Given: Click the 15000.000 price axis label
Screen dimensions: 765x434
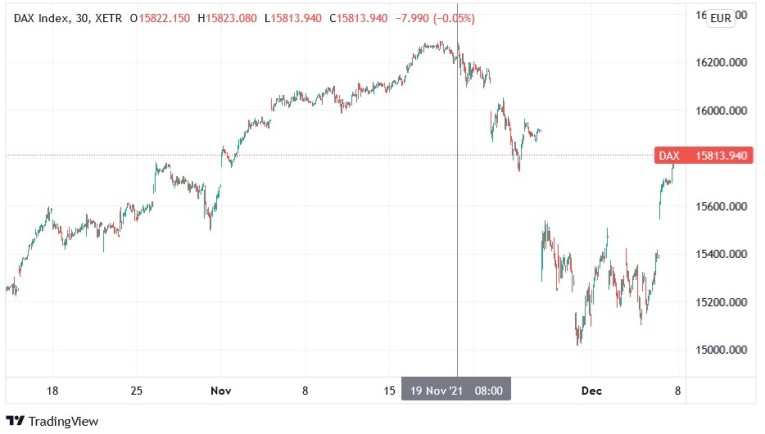Looking at the screenshot, I should pyautogui.click(x=723, y=350).
